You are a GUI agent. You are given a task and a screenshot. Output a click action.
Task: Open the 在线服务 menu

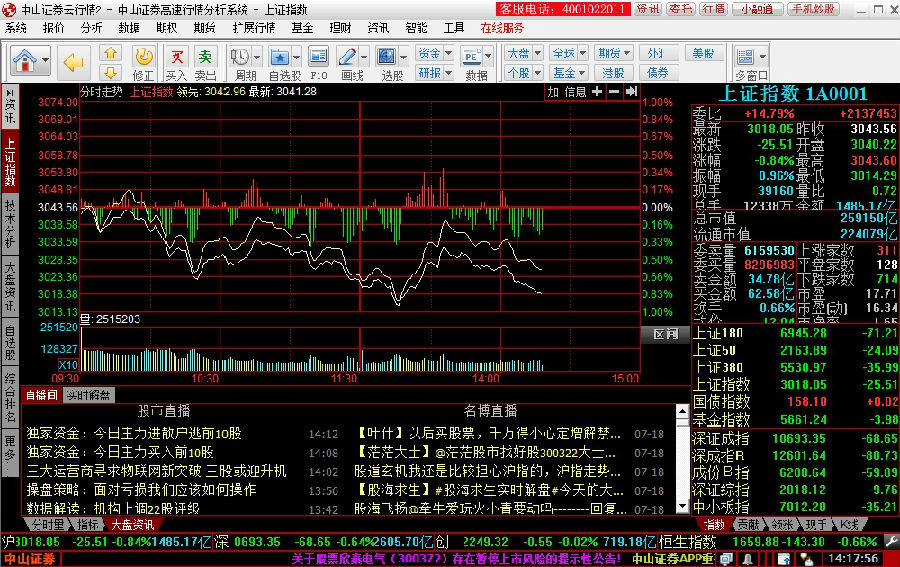tap(502, 28)
